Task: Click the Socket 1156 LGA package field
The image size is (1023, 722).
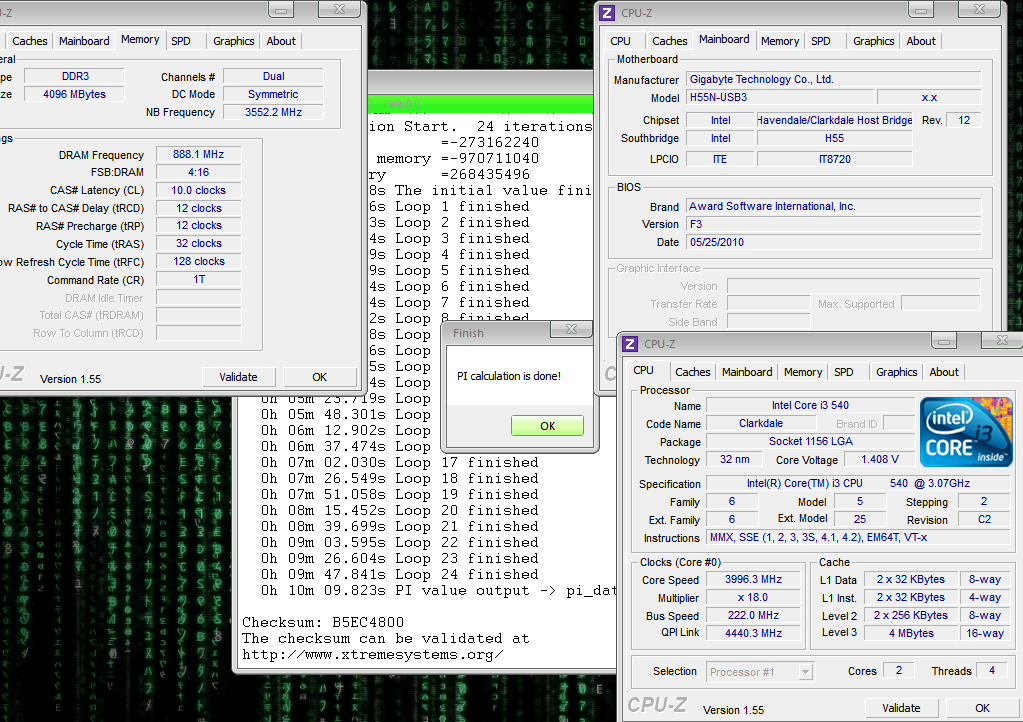Action: pyautogui.click(x=810, y=442)
